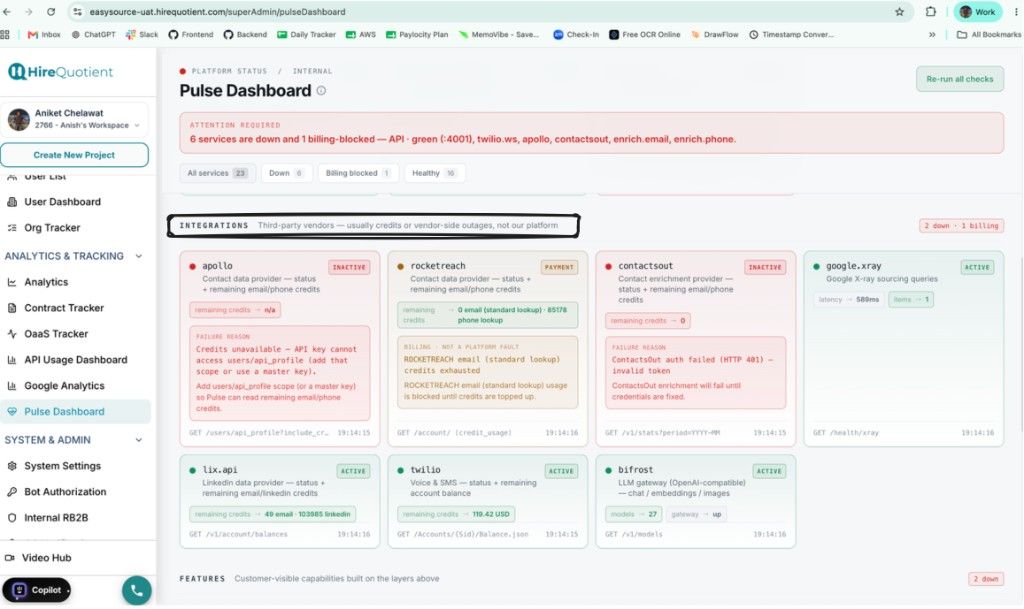Open the MemoVibe bookmark
Screen dimensions: 1024x609
tap(499, 35)
